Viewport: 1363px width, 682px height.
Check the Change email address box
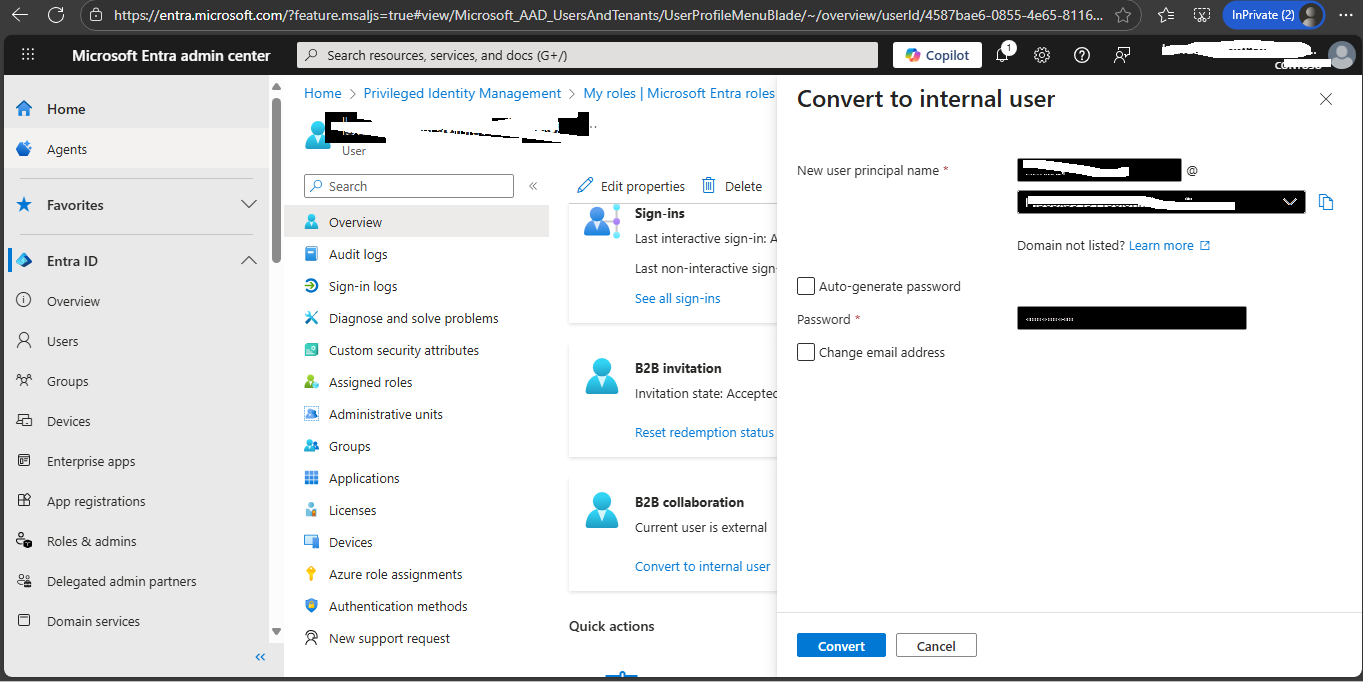806,352
